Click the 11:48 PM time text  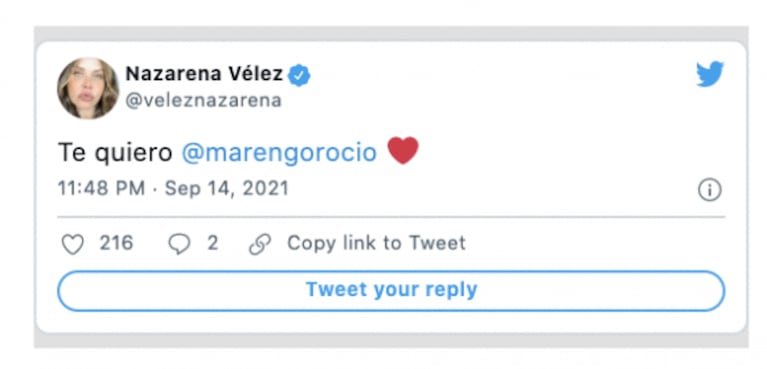pos(101,188)
